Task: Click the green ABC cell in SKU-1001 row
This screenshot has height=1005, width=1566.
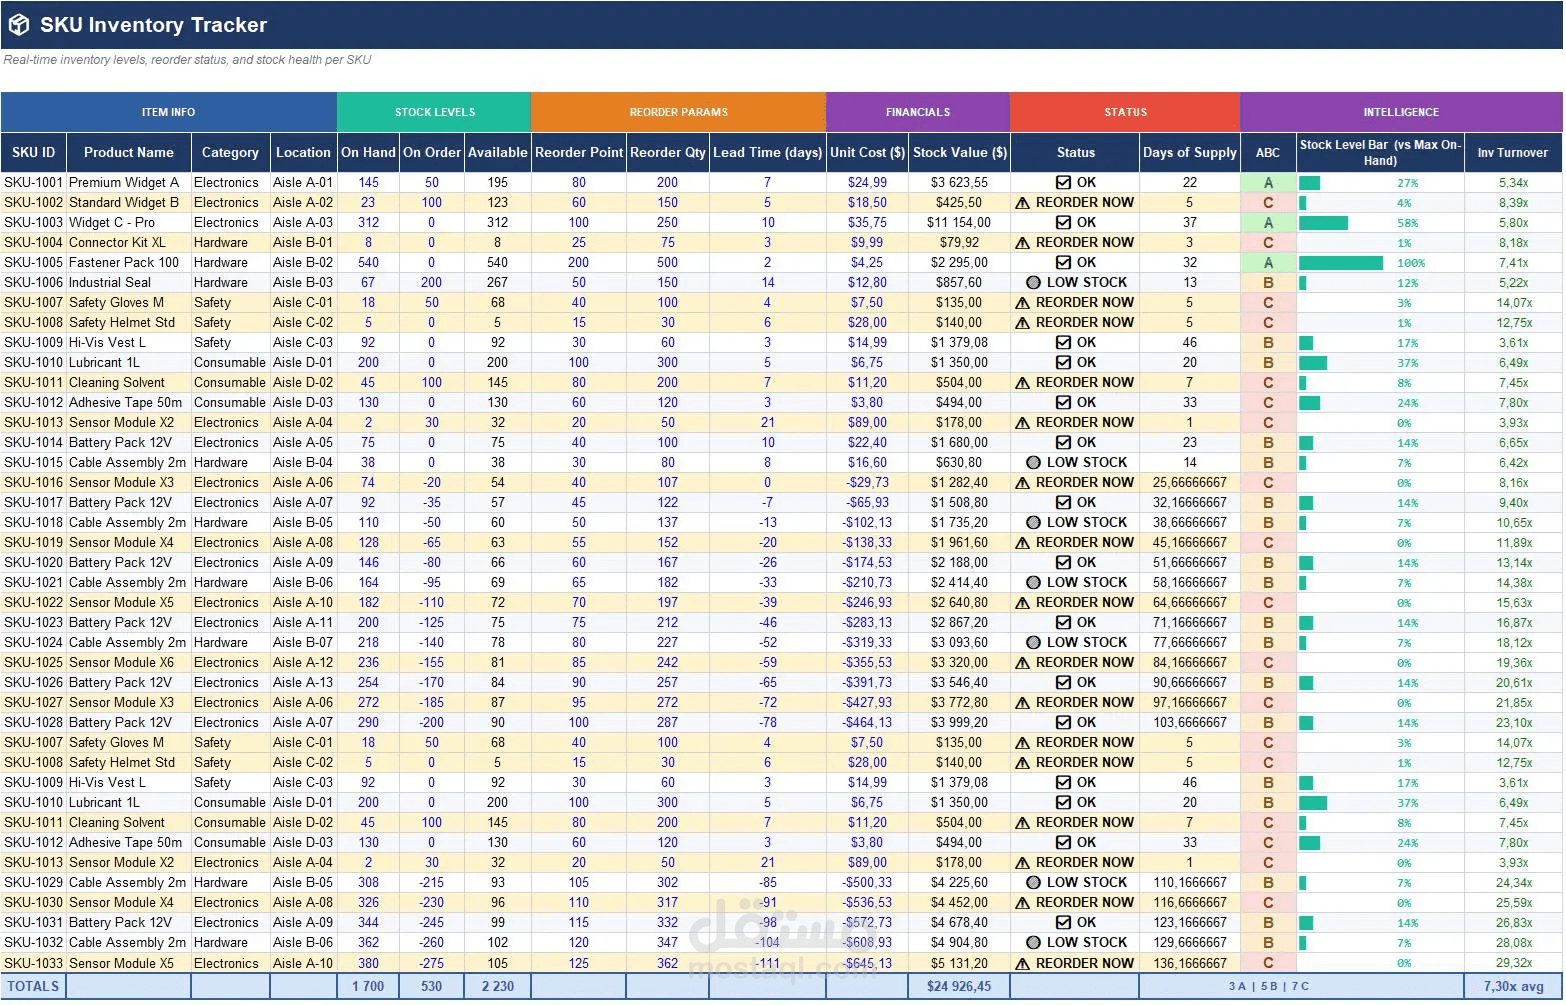Action: (x=1268, y=183)
